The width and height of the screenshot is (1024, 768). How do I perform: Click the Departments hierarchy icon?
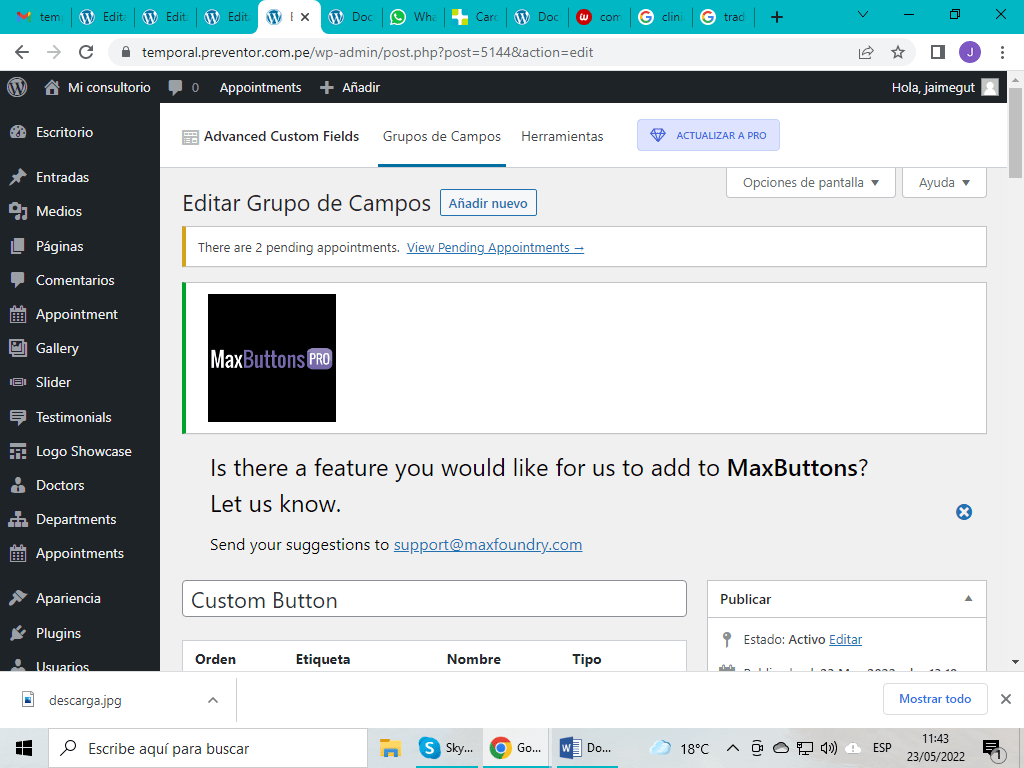coord(18,519)
